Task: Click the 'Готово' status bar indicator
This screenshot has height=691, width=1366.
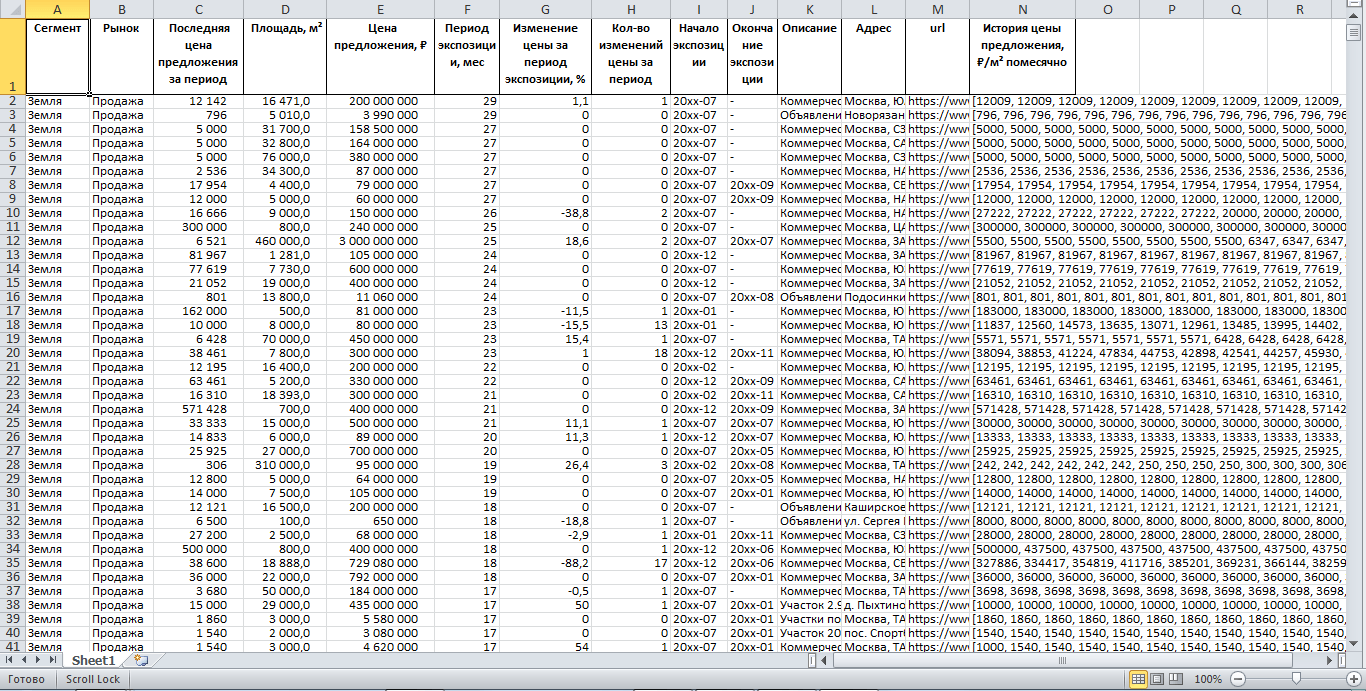Action: [25, 679]
